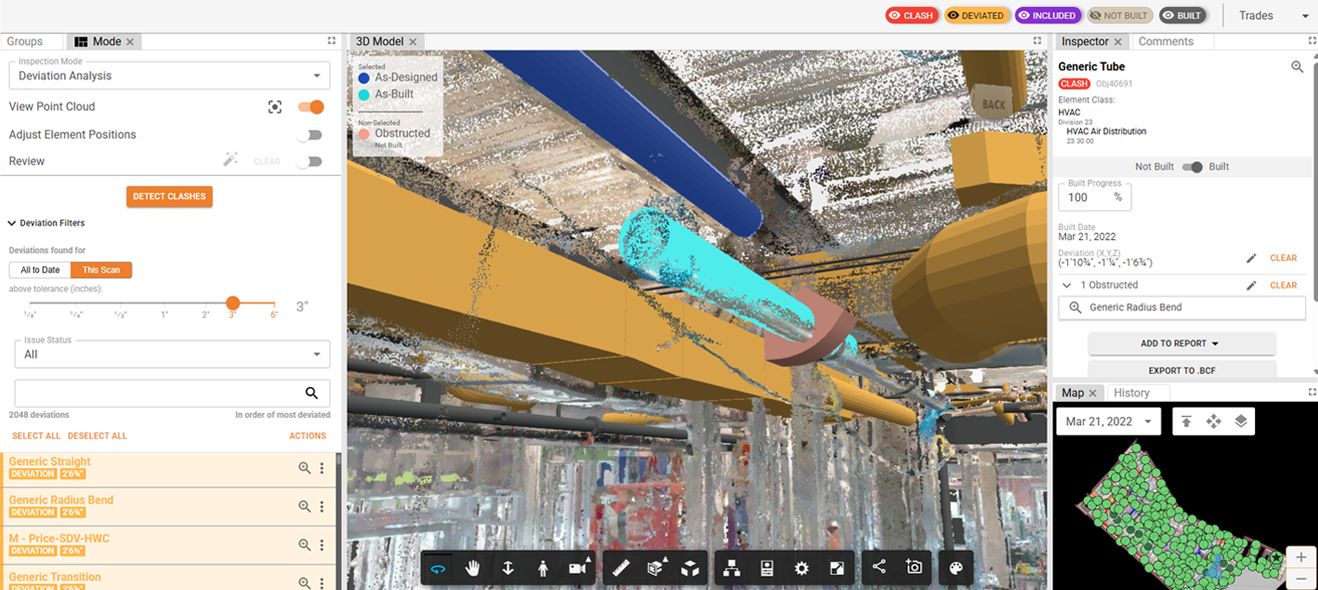Capture a screenshot with camera icon
Screen dimensions: 1318x590
pyautogui.click(x=914, y=567)
